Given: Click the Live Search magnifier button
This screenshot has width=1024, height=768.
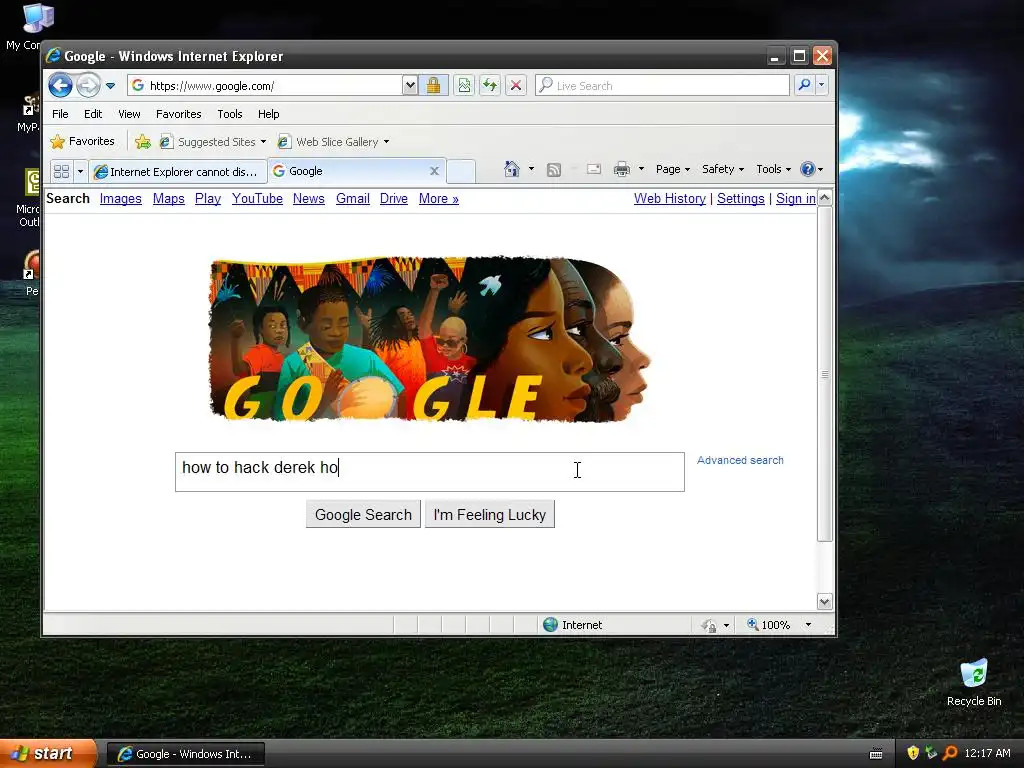Looking at the screenshot, I should pyautogui.click(x=805, y=85).
